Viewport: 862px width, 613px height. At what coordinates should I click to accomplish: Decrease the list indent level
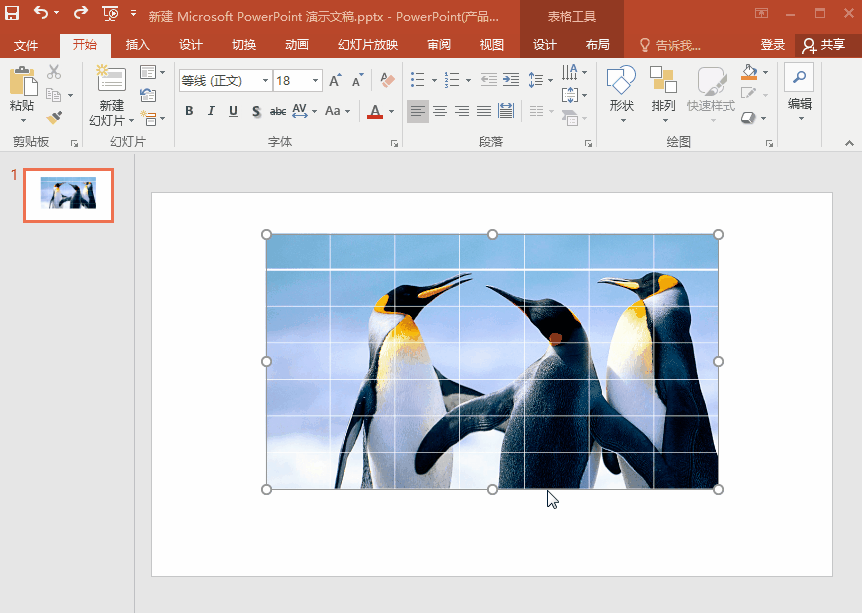coord(488,80)
